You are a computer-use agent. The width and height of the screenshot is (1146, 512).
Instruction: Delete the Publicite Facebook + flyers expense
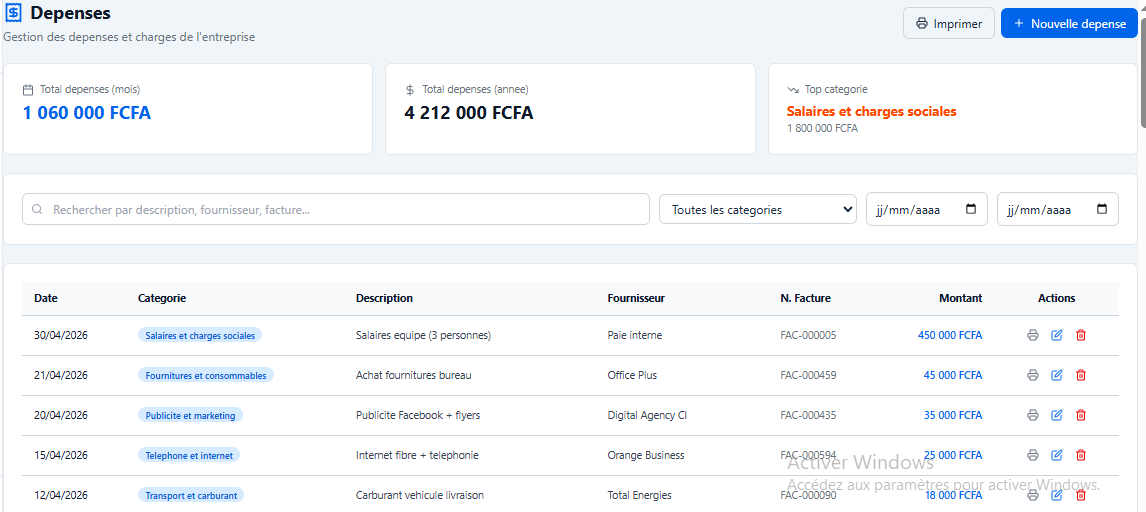[x=1081, y=415]
